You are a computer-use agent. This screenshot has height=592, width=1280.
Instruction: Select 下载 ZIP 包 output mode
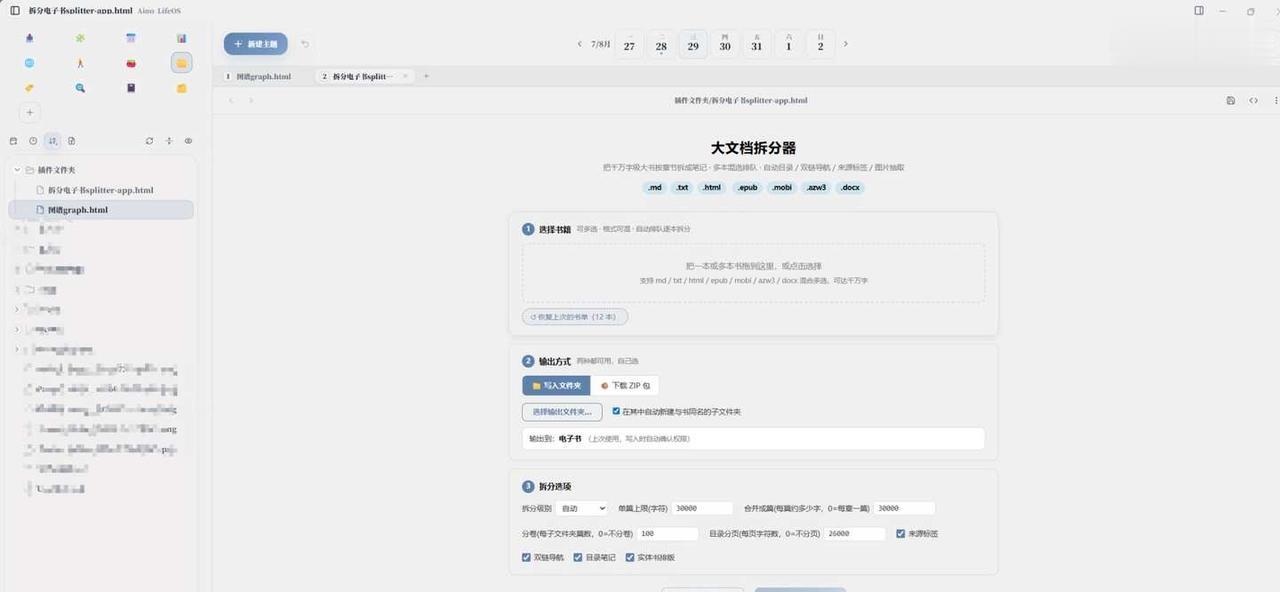625,385
